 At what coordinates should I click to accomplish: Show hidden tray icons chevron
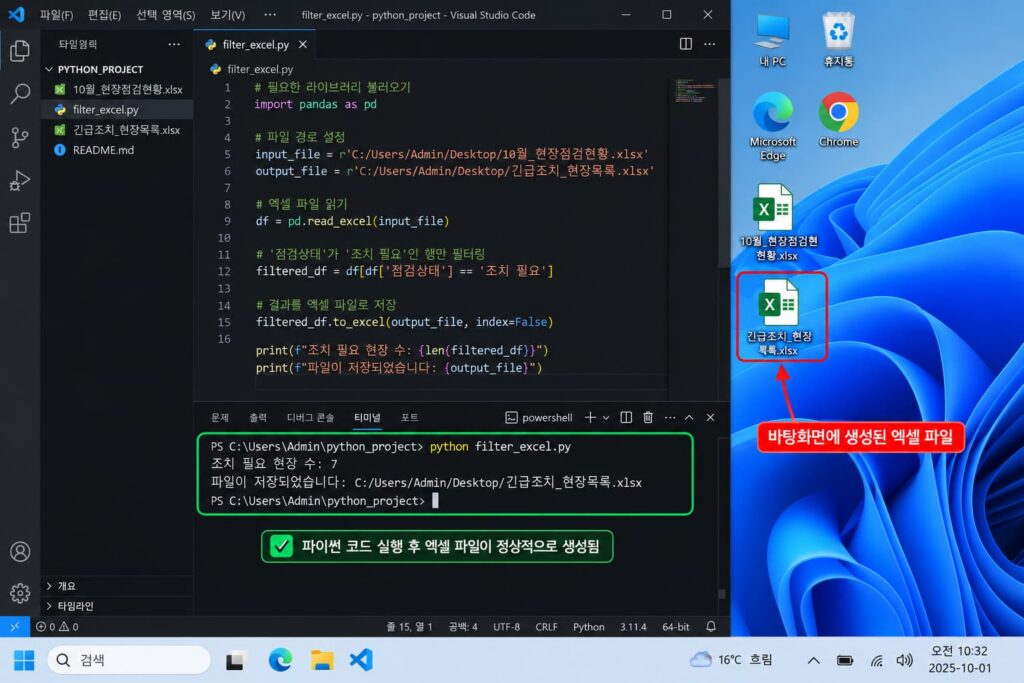(813, 660)
